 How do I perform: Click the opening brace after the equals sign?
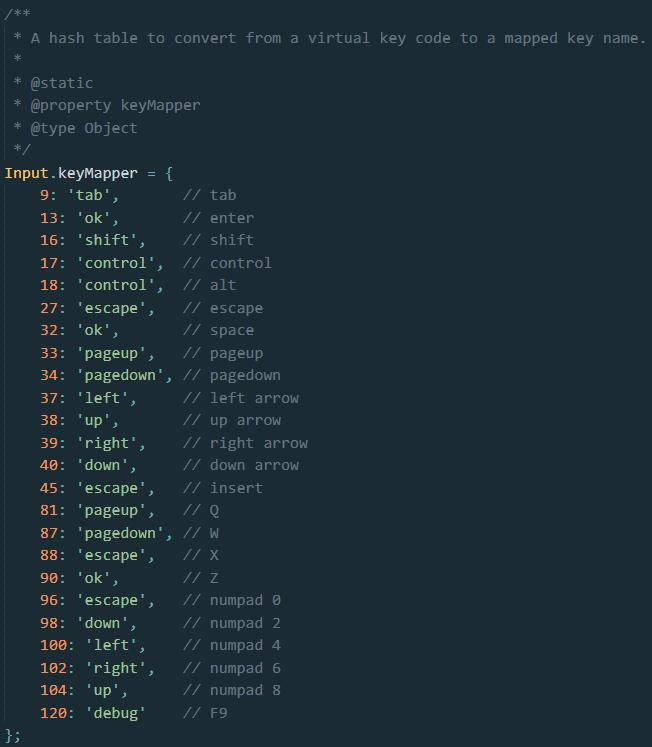pos(169,173)
